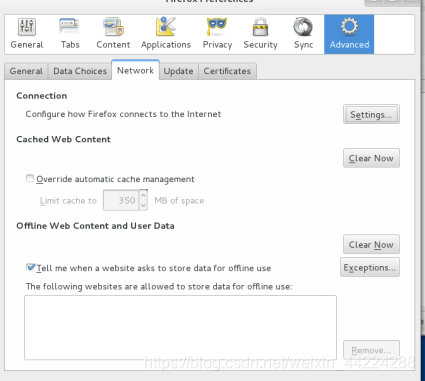Open offline data Exceptions dialog
The width and height of the screenshot is (425, 381).
click(x=370, y=267)
